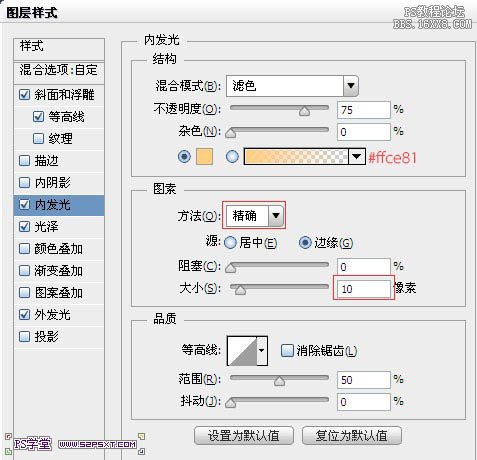The width and height of the screenshot is (477, 460).
Task: Click the orange glow color swatch
Action: coord(204,157)
